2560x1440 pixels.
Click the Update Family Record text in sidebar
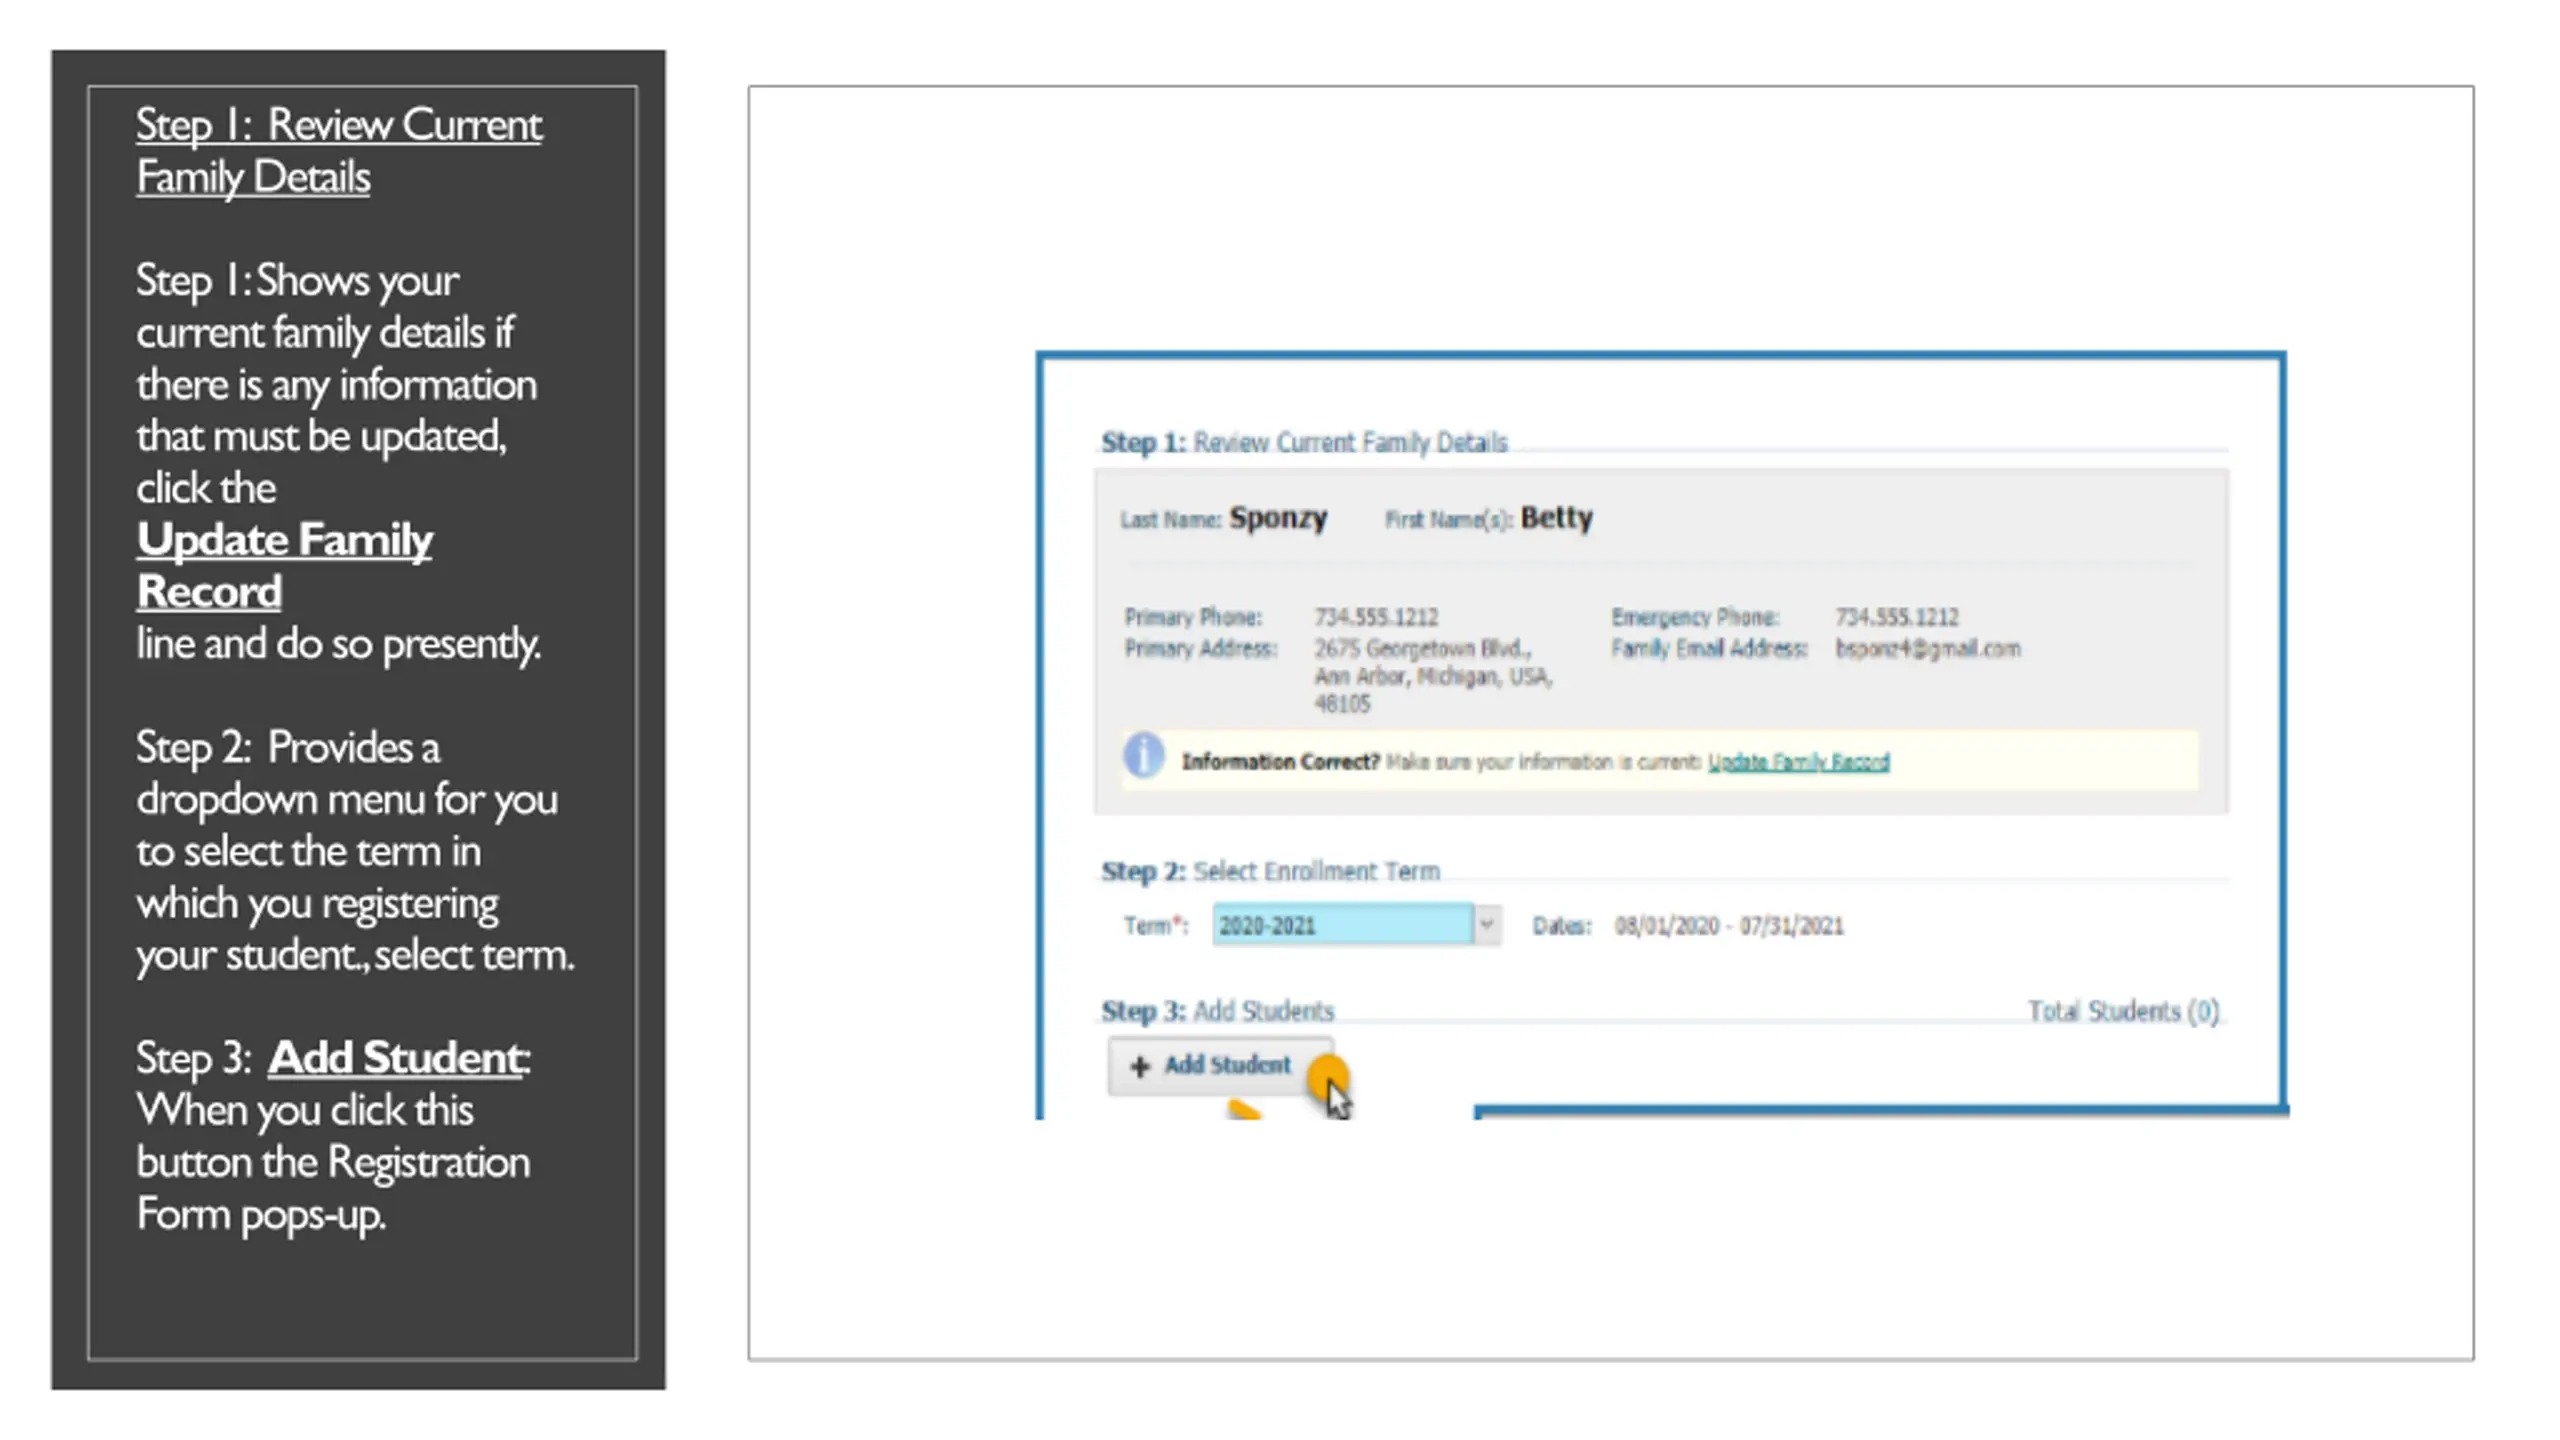(285, 565)
